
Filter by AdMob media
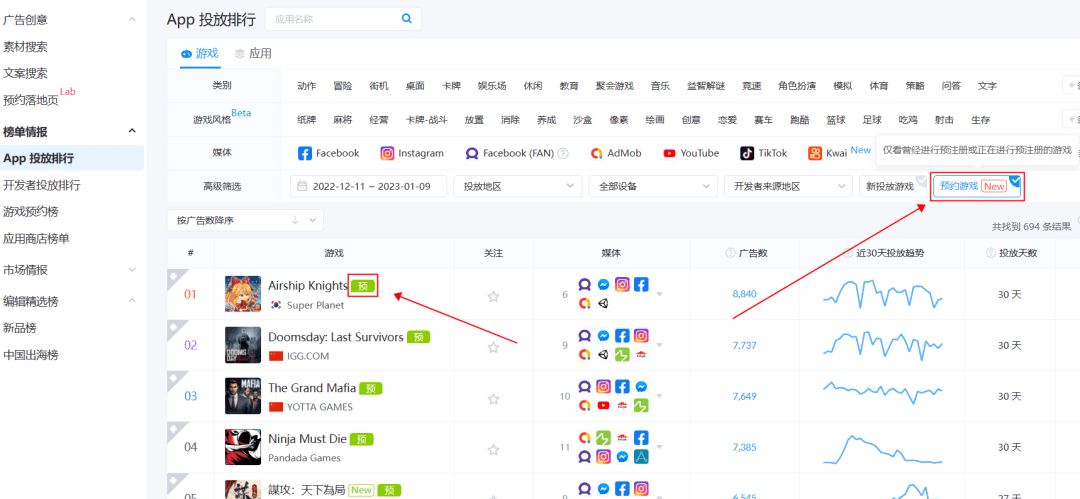[x=616, y=153]
